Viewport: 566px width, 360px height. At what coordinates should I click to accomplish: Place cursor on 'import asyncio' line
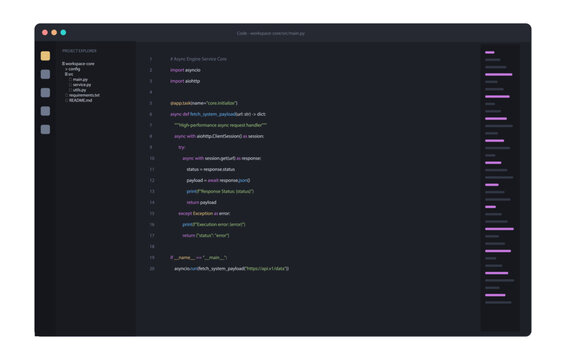(185, 70)
